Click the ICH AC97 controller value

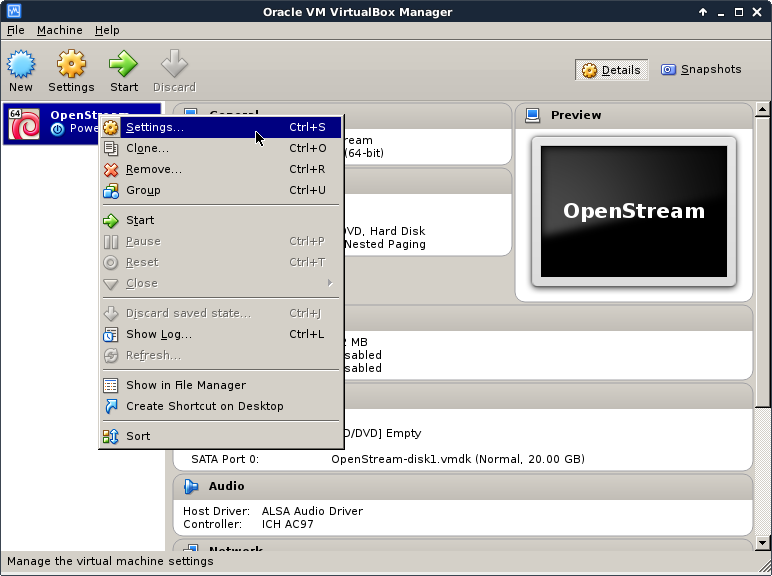(288, 524)
